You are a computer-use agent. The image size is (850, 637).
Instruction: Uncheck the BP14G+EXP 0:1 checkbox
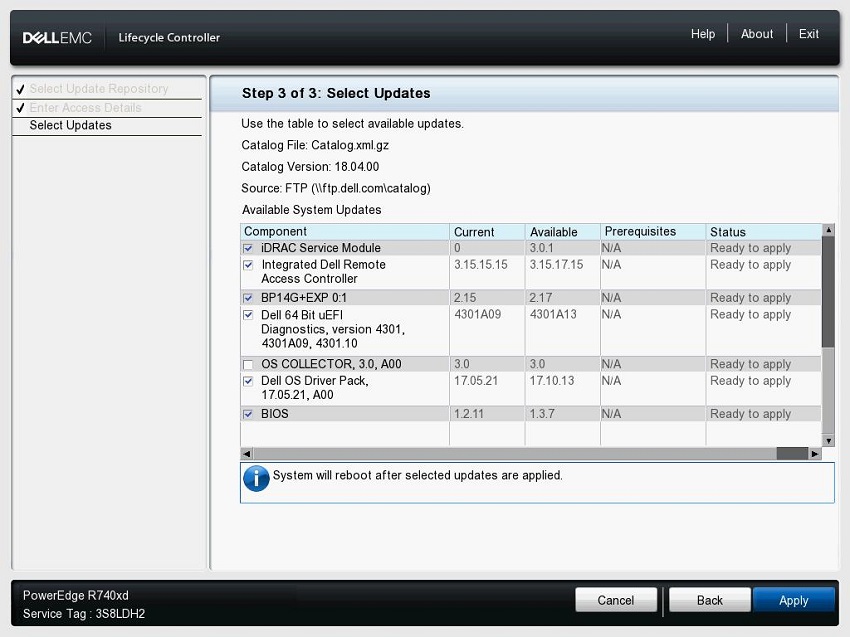(248, 298)
